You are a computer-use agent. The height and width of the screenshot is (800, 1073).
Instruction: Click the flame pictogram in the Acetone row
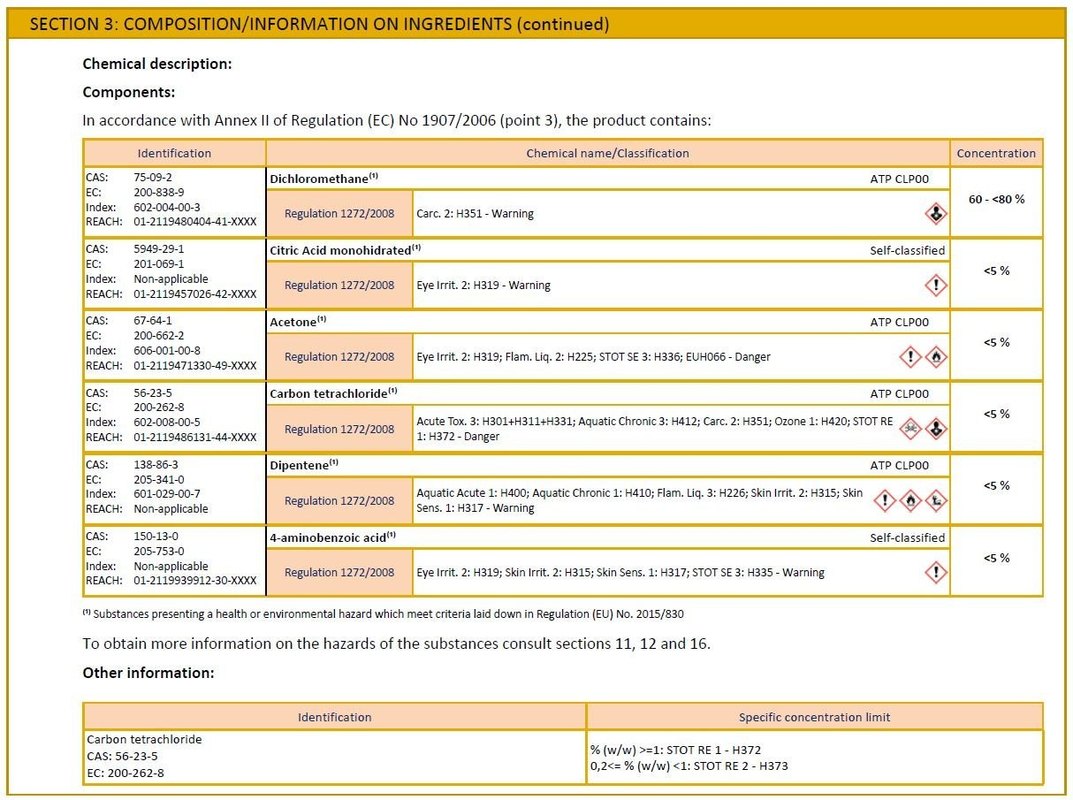[x=936, y=357]
